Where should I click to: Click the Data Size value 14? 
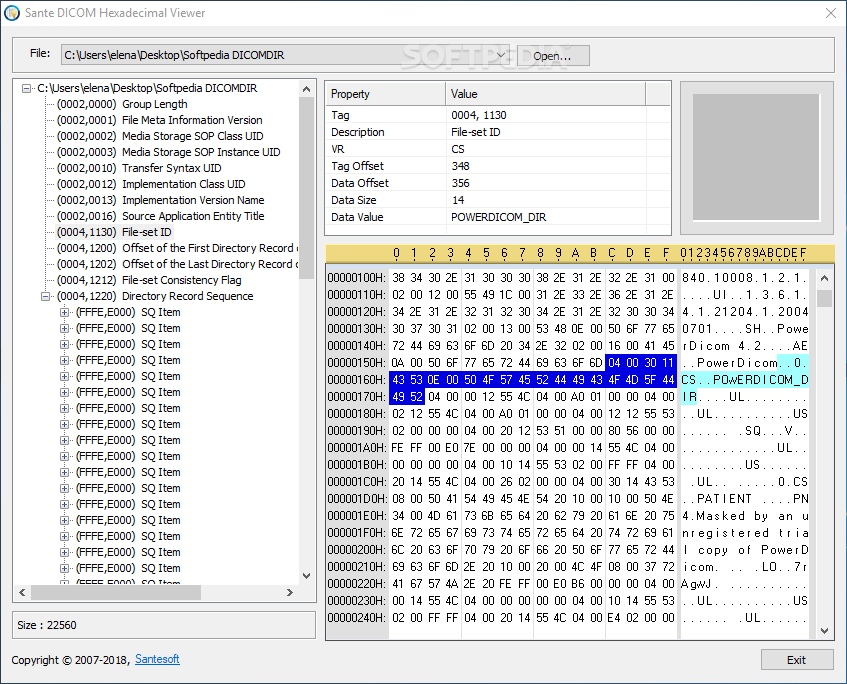click(x=458, y=200)
